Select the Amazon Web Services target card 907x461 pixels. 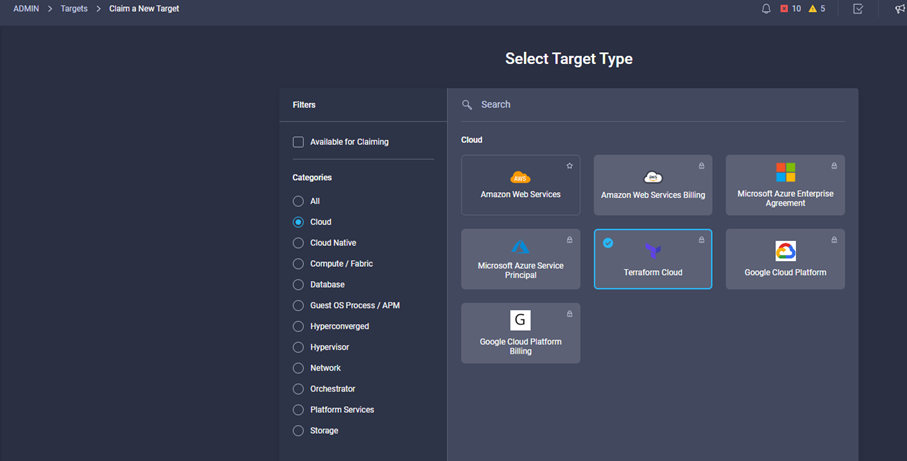tap(520, 185)
